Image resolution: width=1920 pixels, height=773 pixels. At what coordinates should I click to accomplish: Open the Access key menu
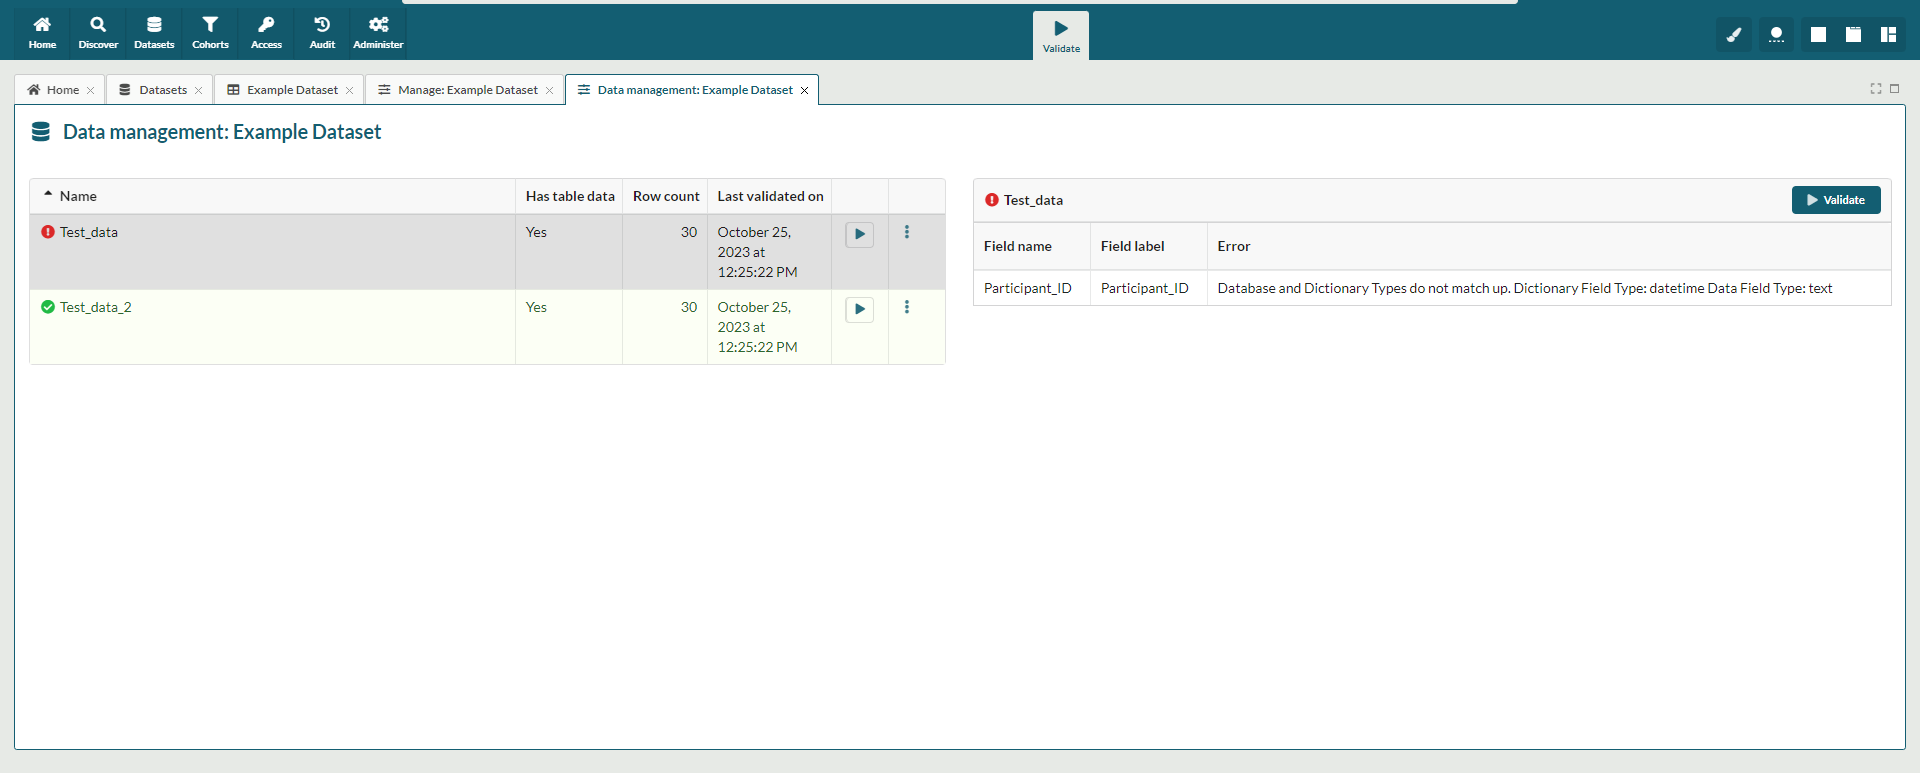266,32
